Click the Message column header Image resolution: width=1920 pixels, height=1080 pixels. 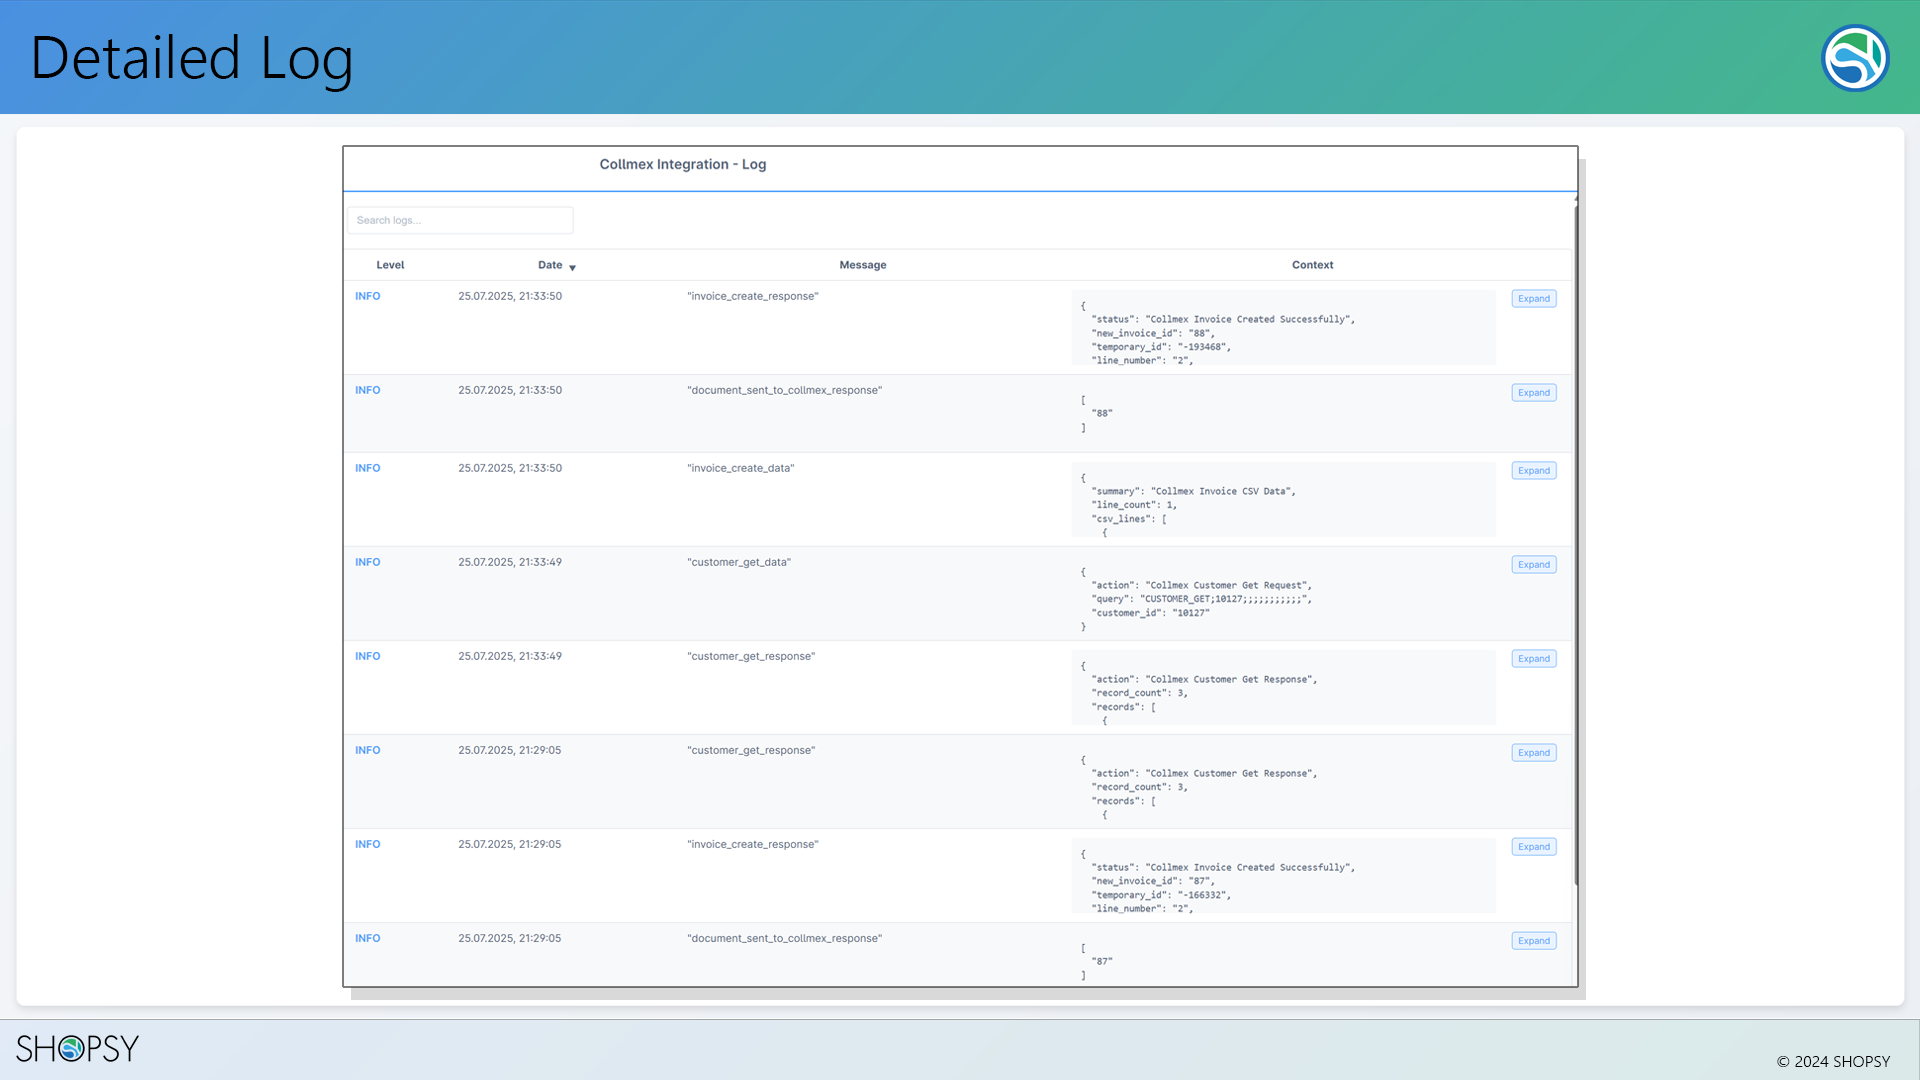[863, 265]
